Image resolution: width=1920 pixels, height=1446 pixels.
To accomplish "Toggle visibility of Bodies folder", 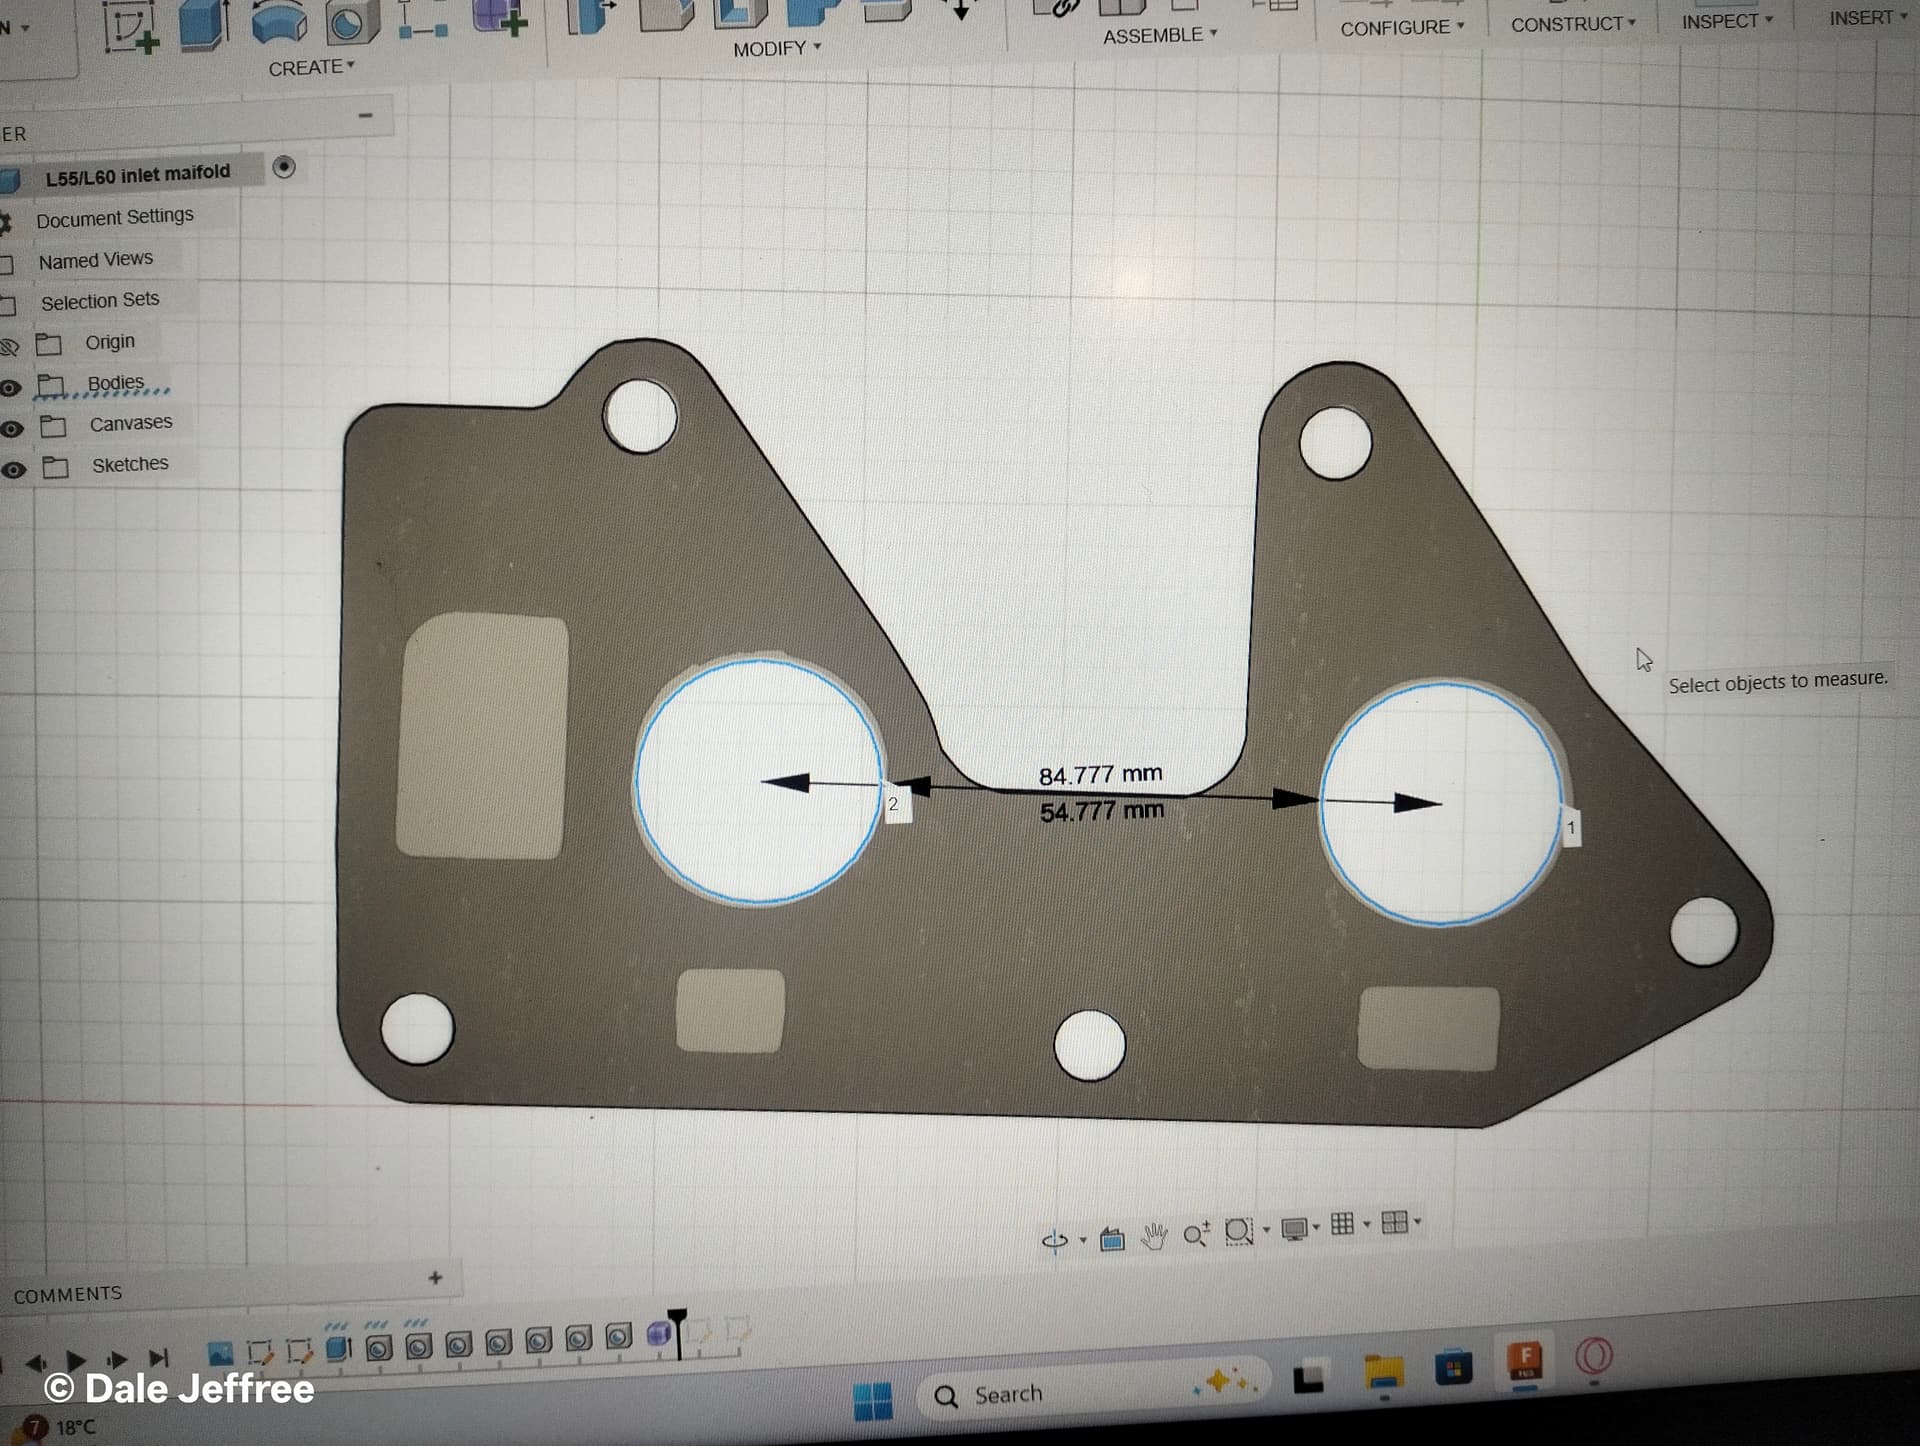I will click(11, 388).
